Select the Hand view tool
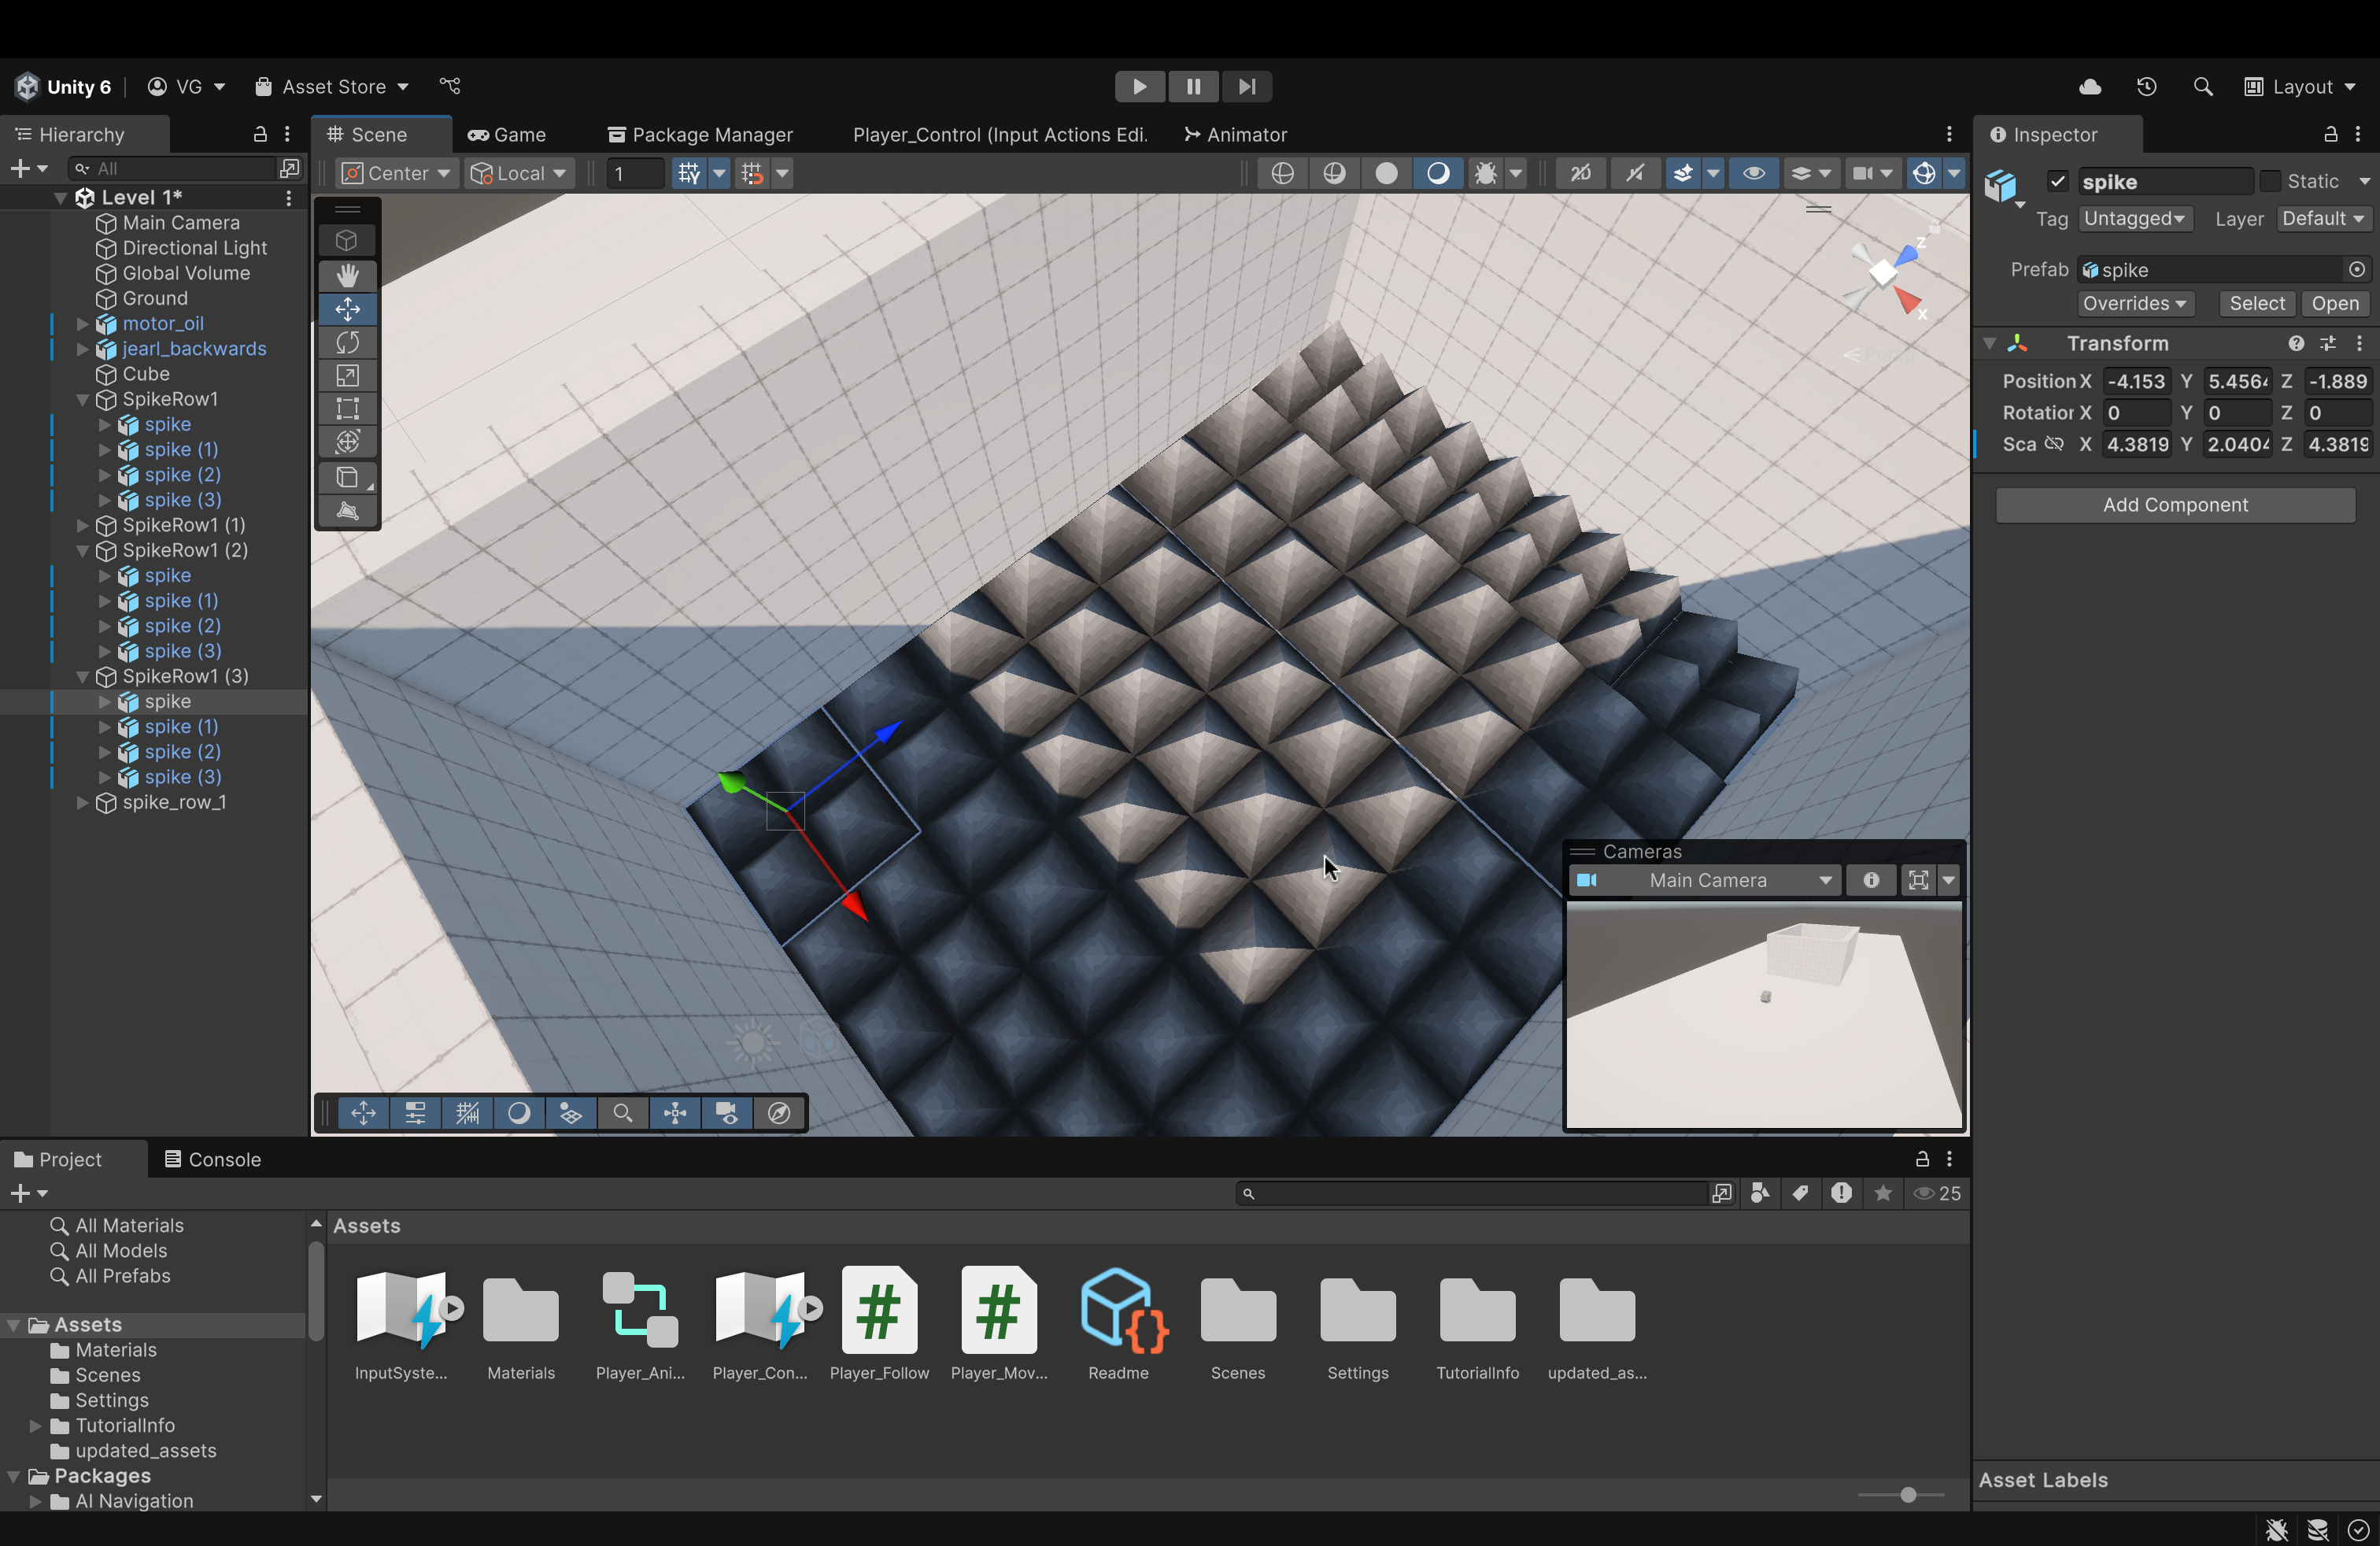2380x1546 pixels. click(347, 275)
